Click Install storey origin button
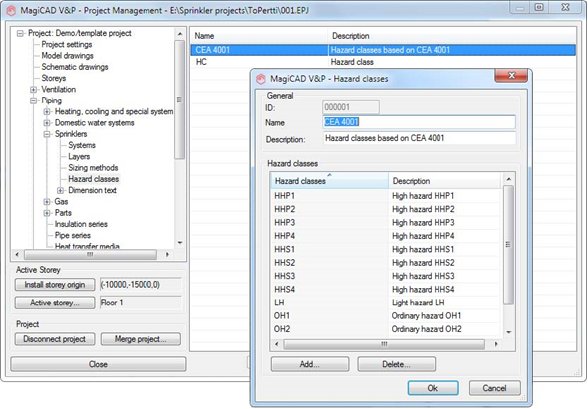This screenshot has width=588, height=409. [x=55, y=285]
